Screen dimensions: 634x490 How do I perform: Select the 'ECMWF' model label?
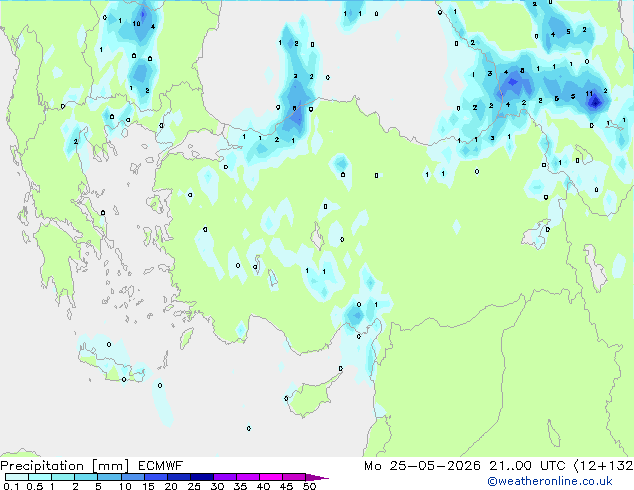click(x=161, y=466)
